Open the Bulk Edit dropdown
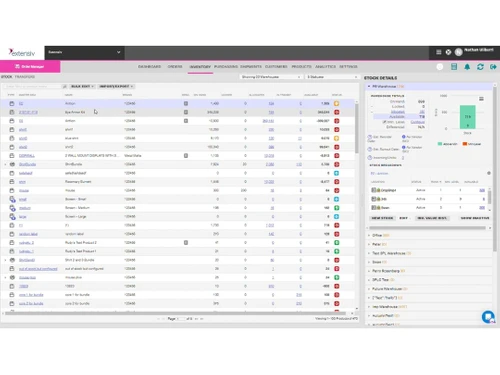Screen dimensions: 500x375 point(82,86)
